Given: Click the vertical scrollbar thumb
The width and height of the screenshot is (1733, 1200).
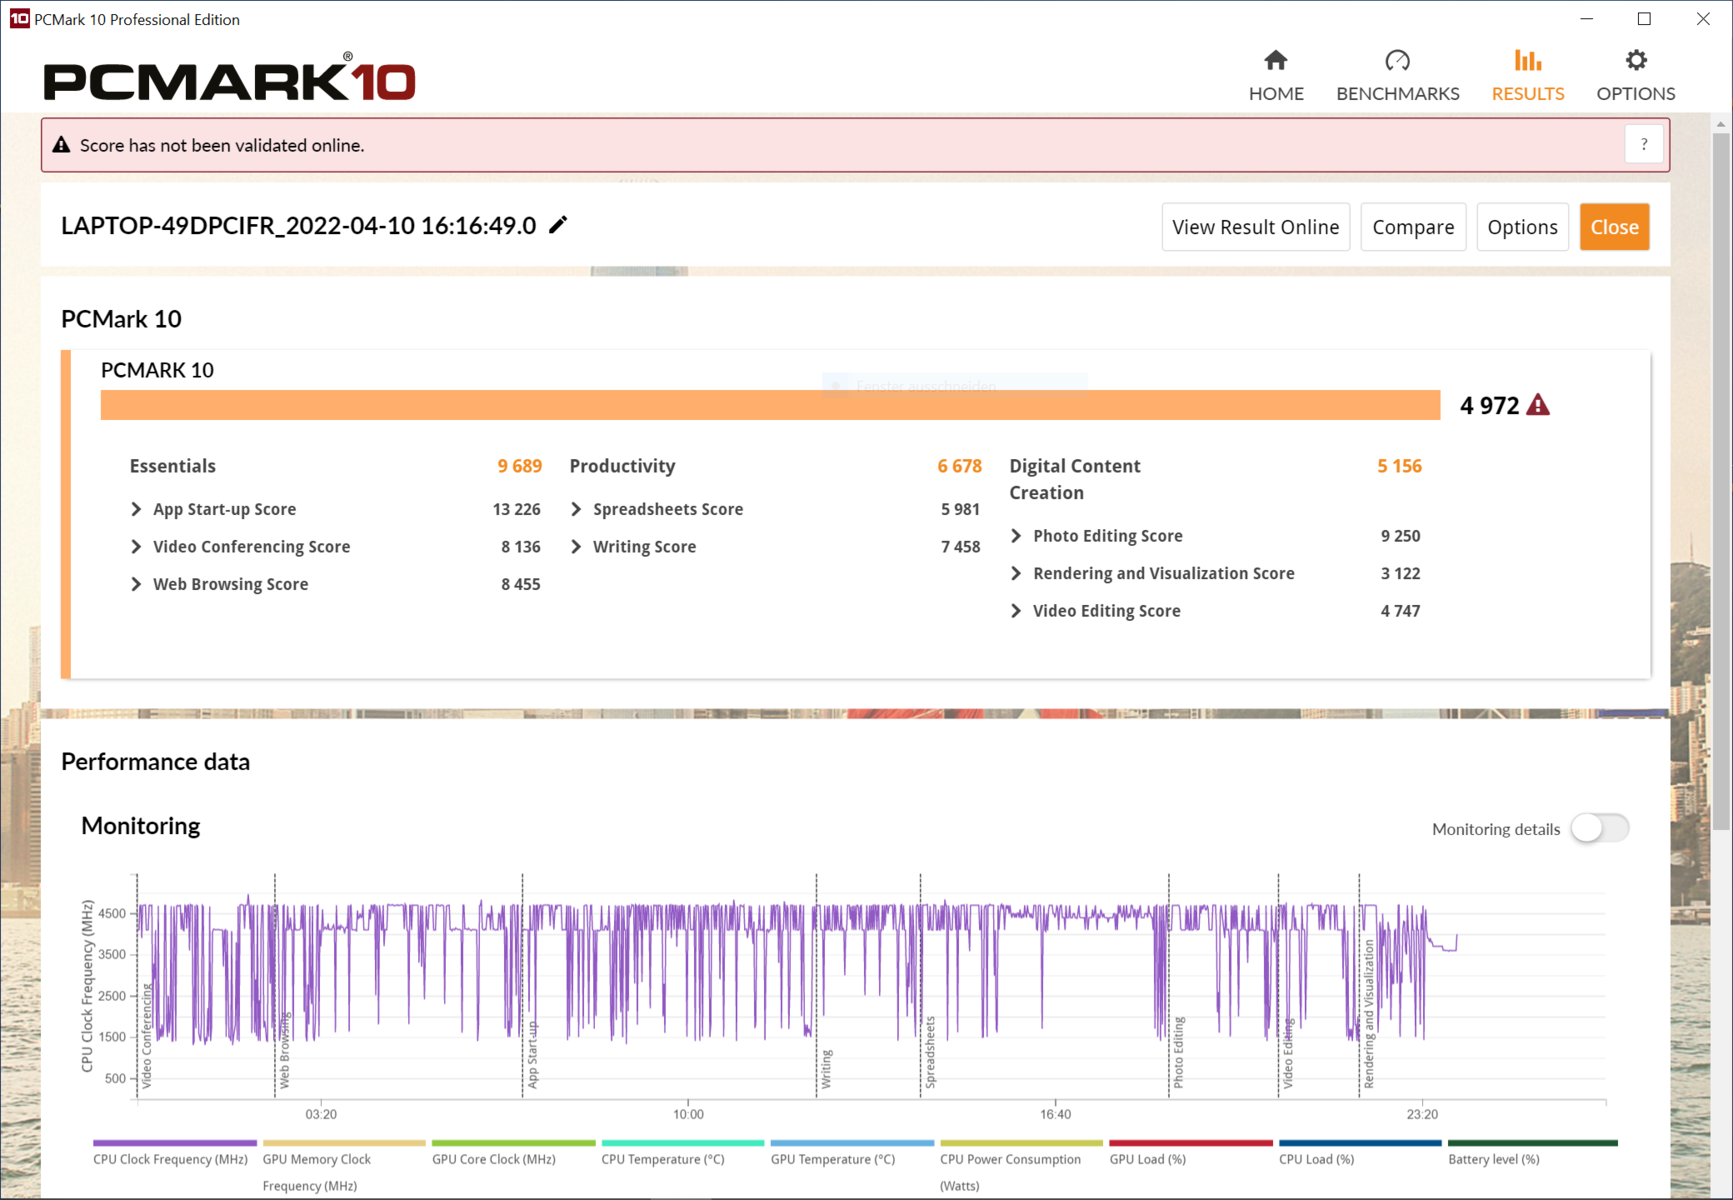Looking at the screenshot, I should tap(1721, 481).
